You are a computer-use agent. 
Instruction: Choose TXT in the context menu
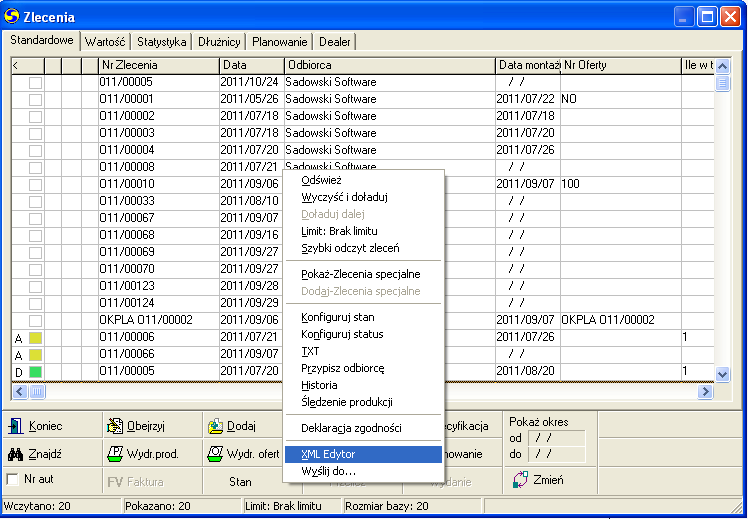[x=363, y=352]
